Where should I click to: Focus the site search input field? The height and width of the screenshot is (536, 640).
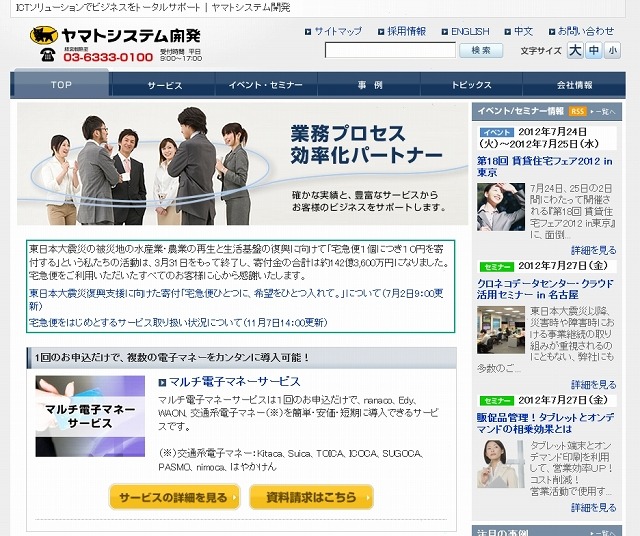click(x=390, y=51)
